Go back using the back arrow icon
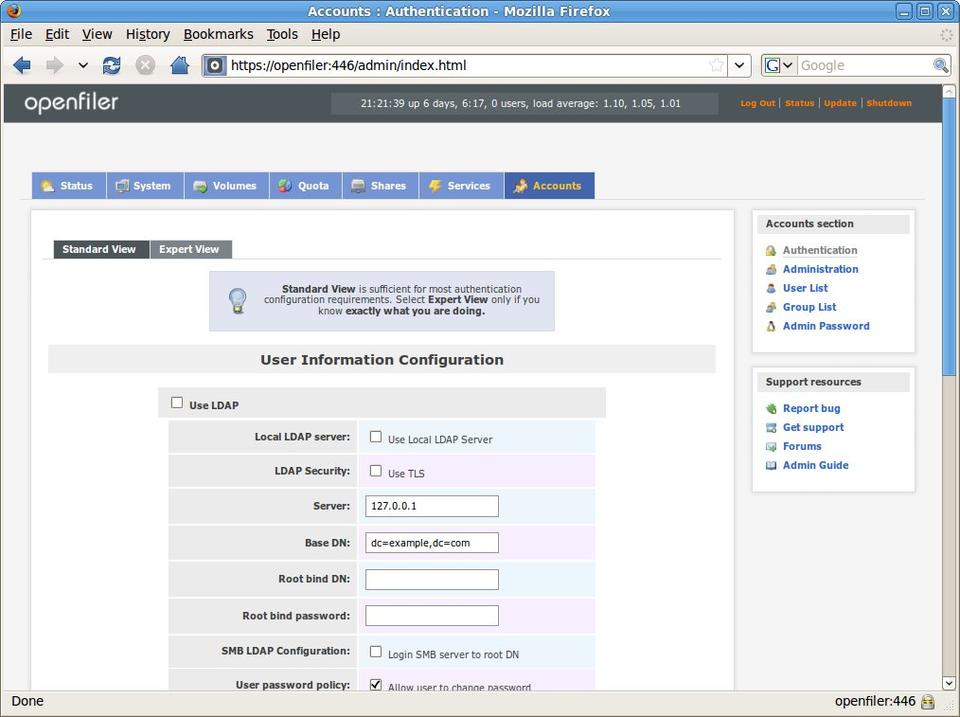This screenshot has height=717, width=960. coord(22,65)
